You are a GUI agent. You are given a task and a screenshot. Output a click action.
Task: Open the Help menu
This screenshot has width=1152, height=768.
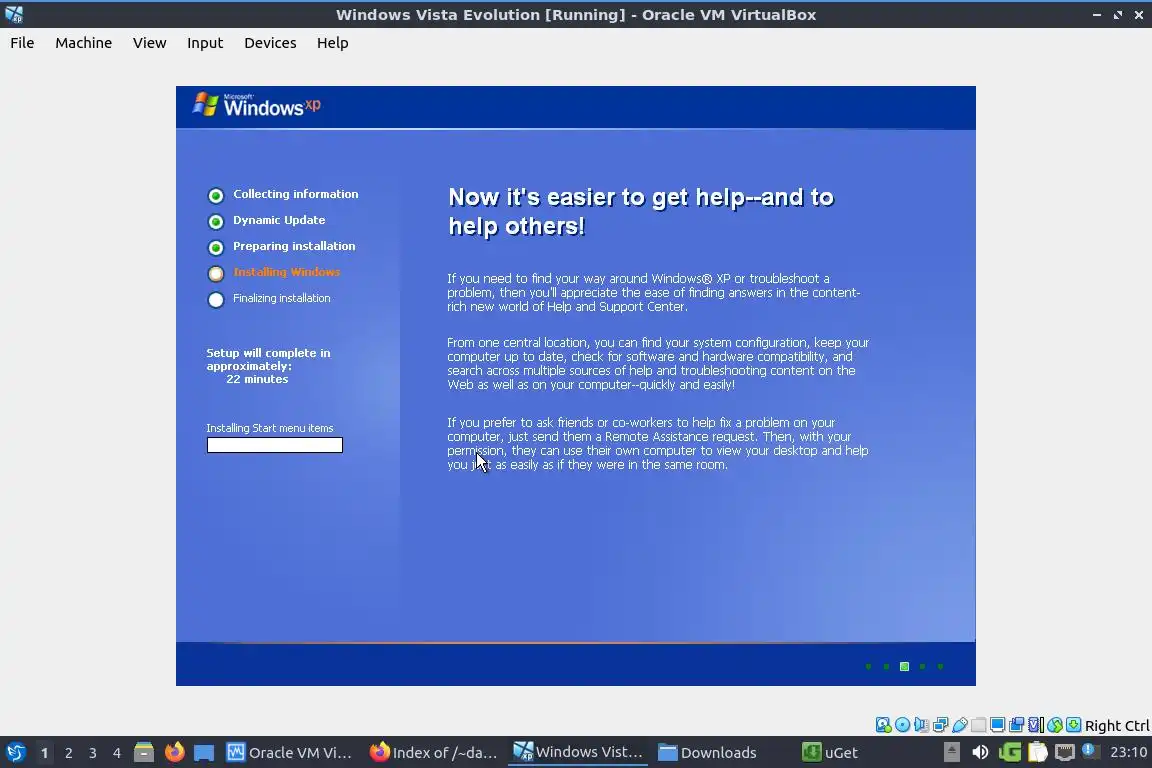click(x=332, y=43)
